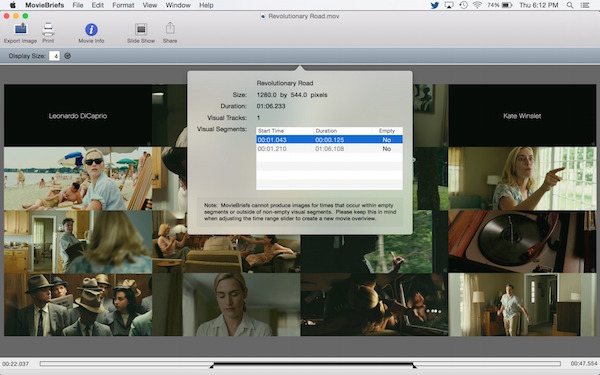Click the Empty column header
The height and width of the screenshot is (375, 600).
click(386, 131)
